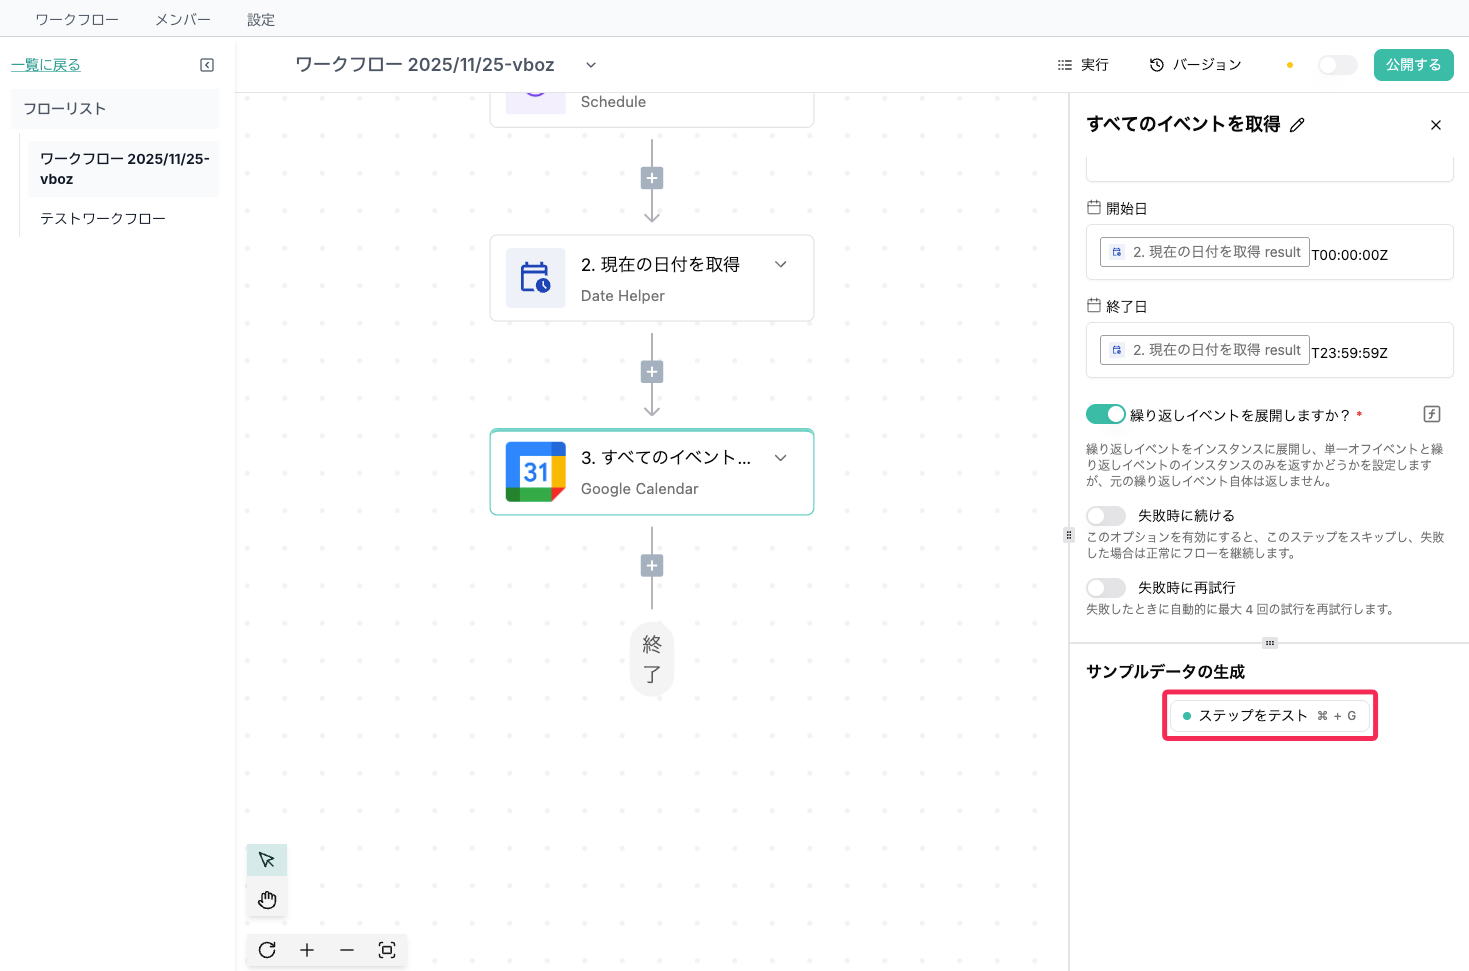The width and height of the screenshot is (1469, 971).
Task: Click the fit-to-screen canvas icon
Action: click(x=387, y=950)
